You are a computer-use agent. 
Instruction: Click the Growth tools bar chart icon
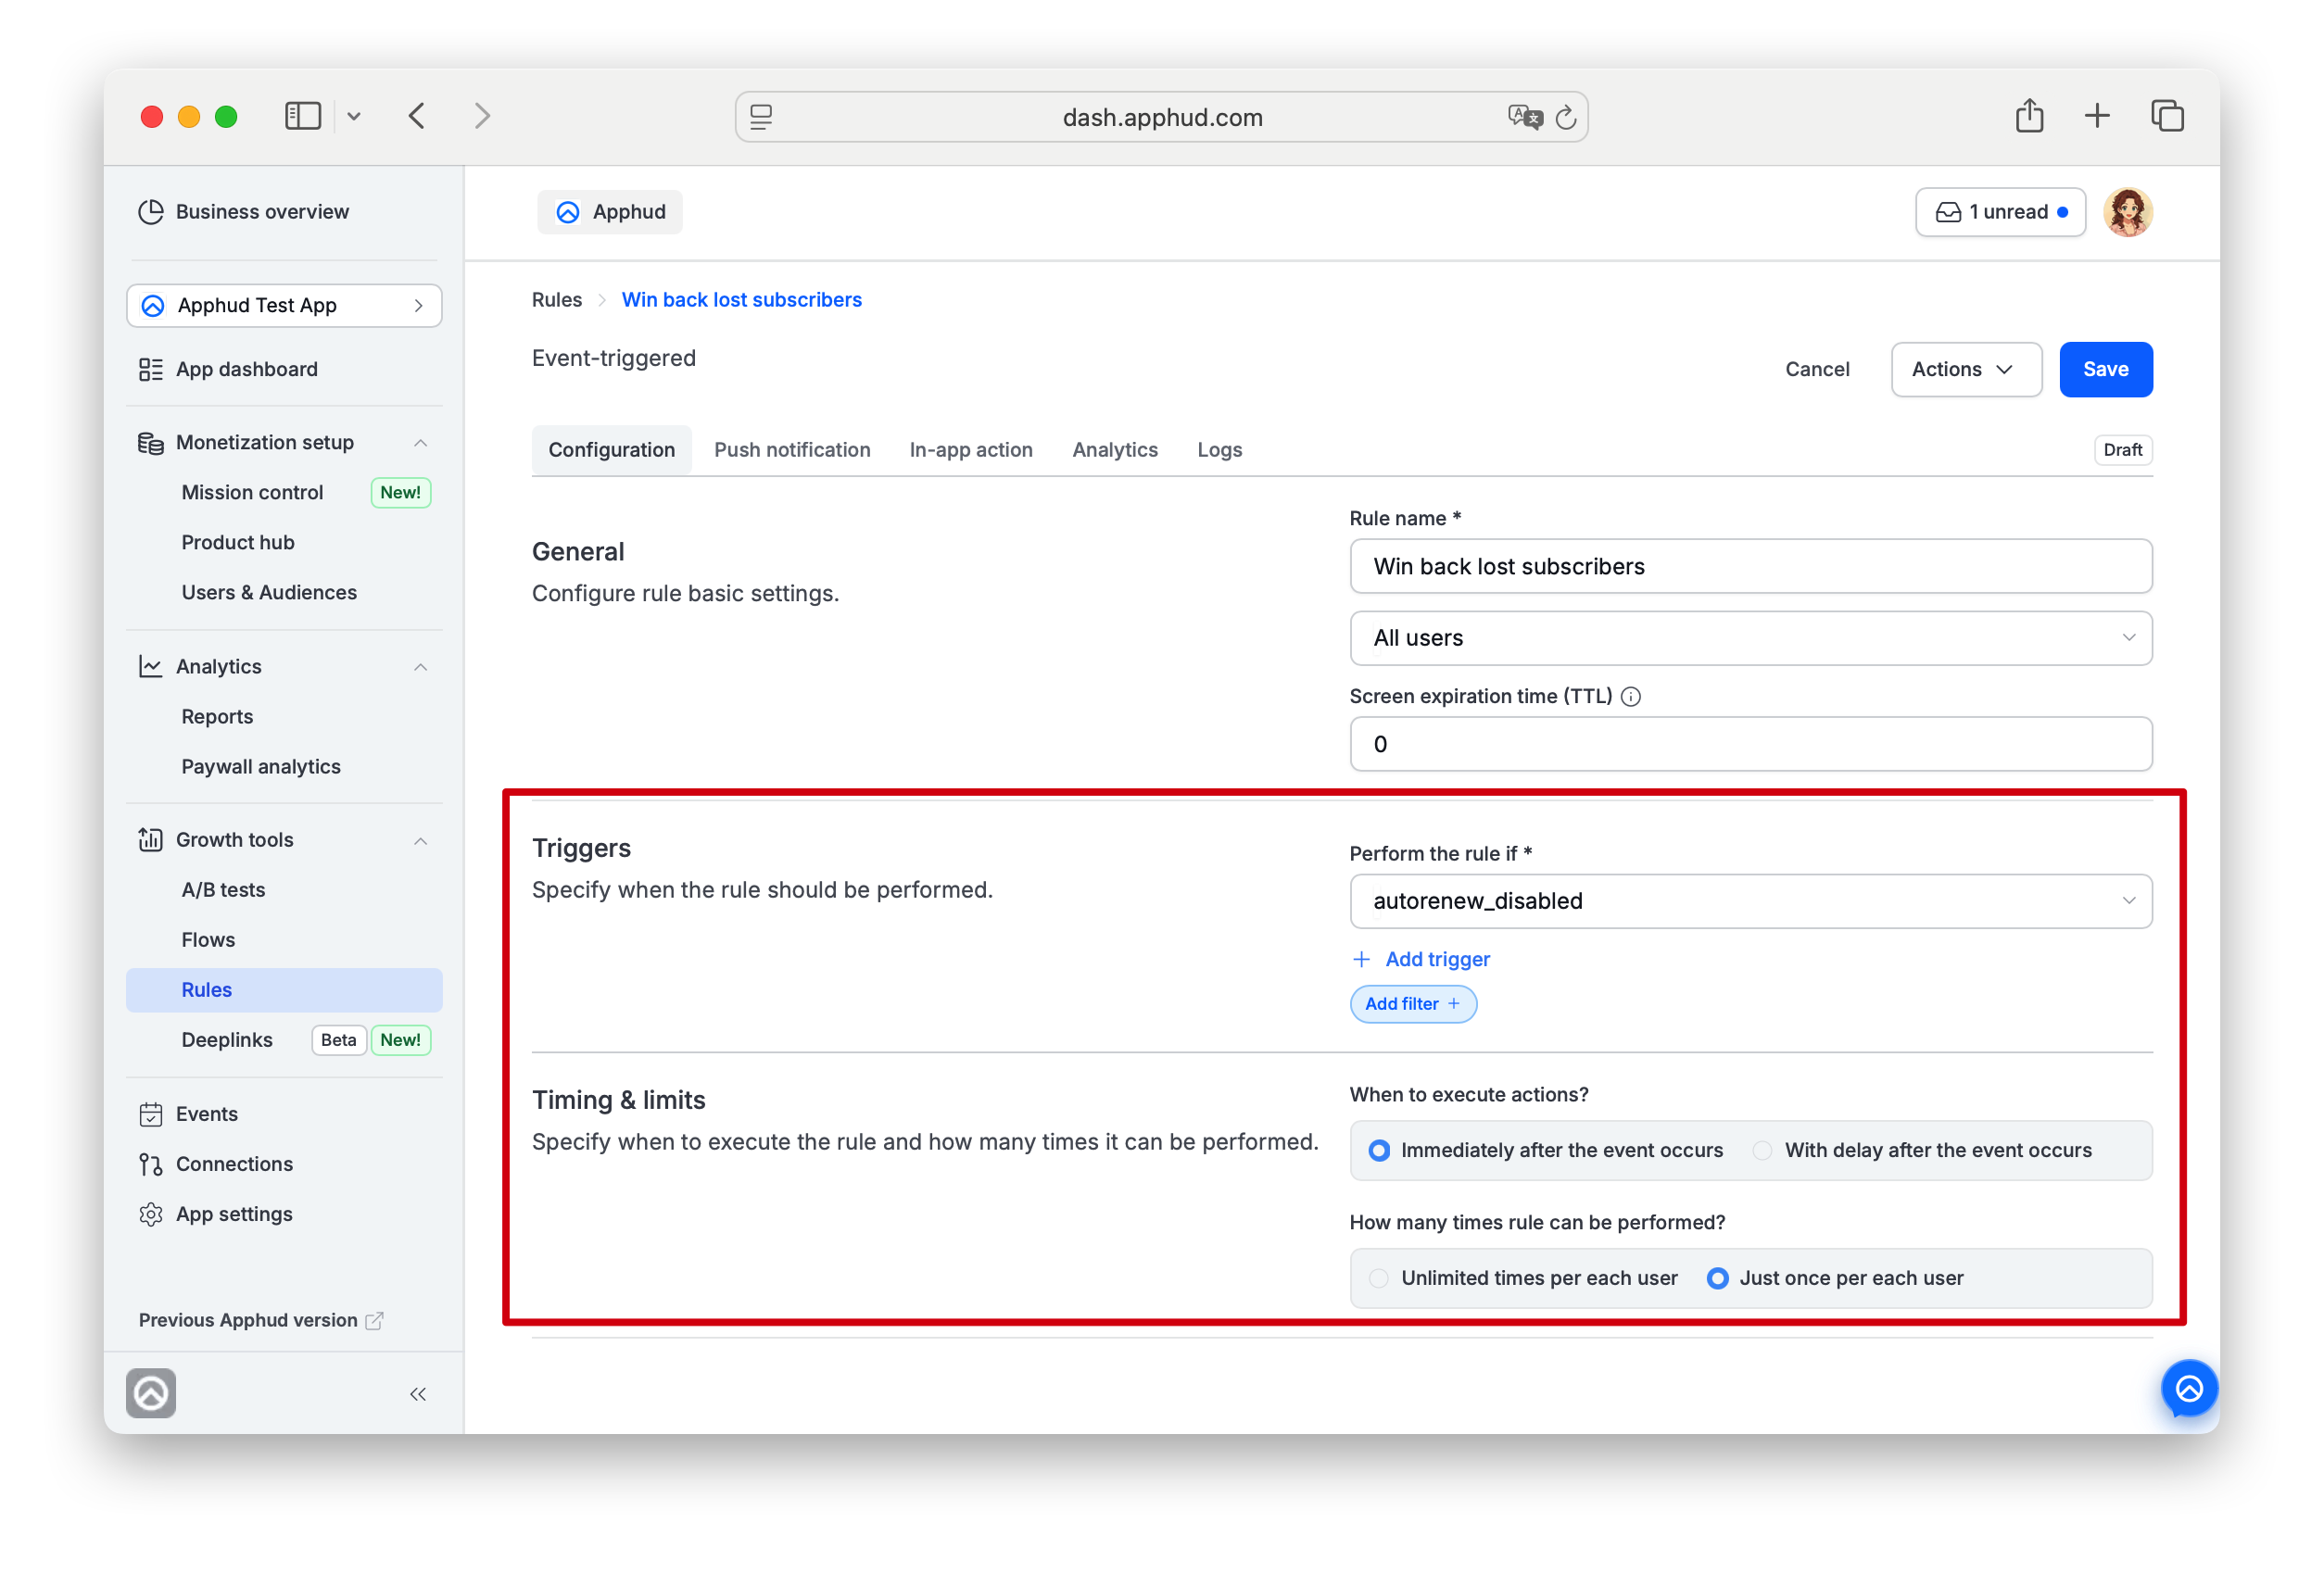tap(150, 840)
